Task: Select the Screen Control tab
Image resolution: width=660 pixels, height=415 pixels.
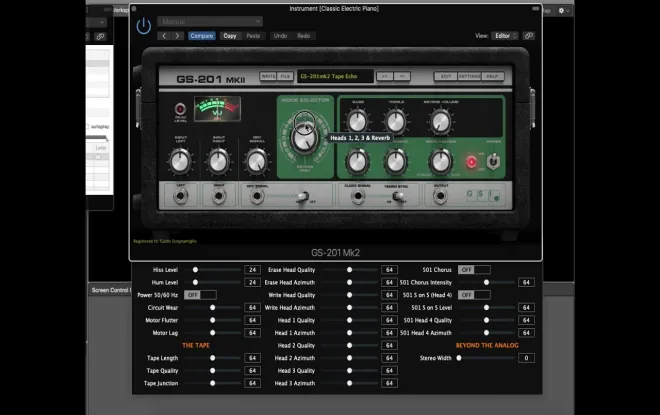Action: coord(111,290)
